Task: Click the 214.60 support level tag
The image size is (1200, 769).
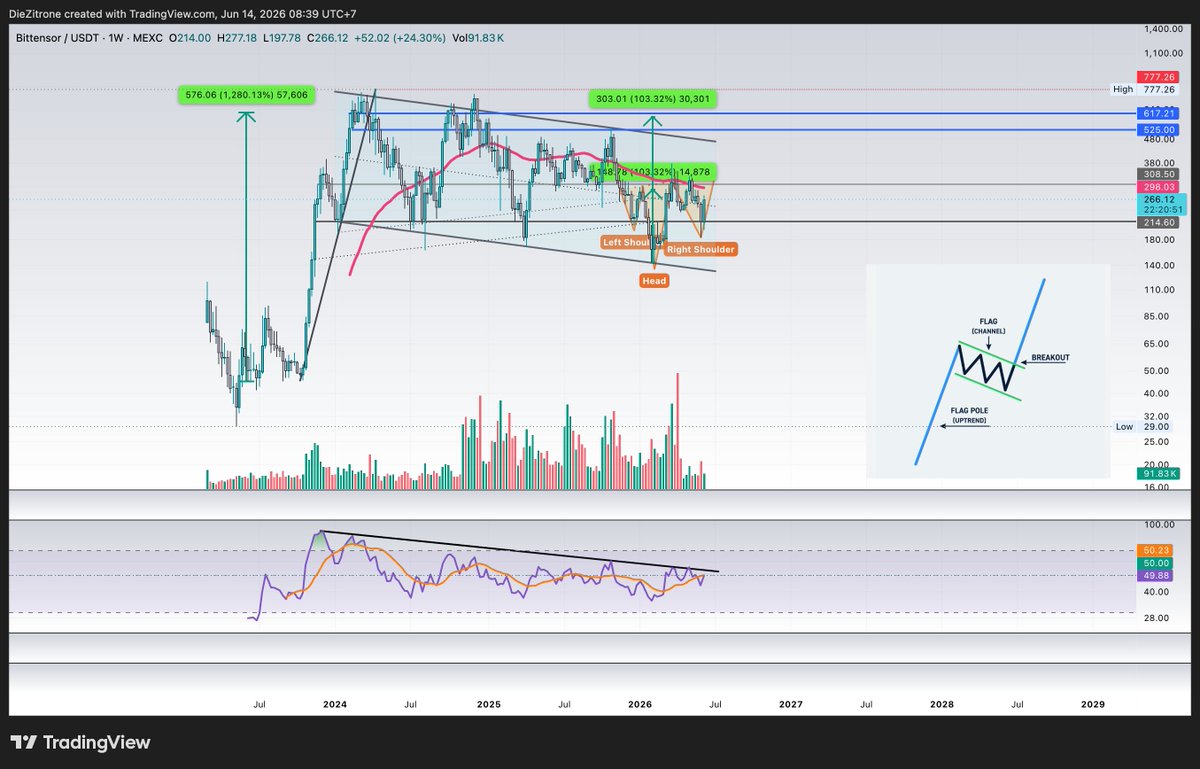Action: click(1158, 222)
